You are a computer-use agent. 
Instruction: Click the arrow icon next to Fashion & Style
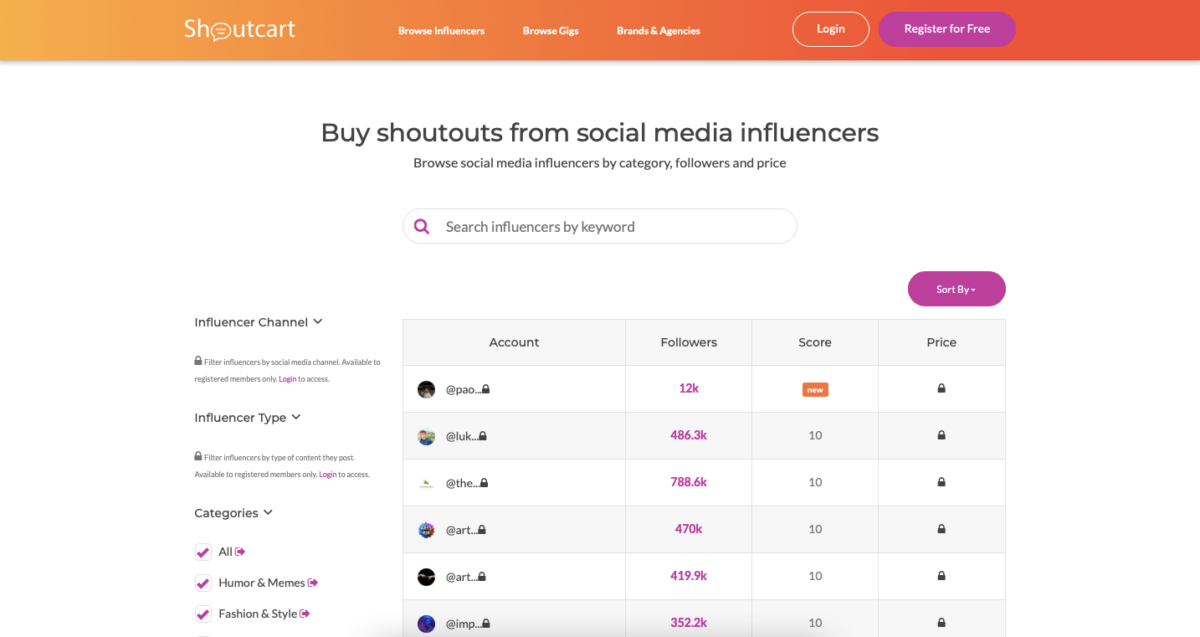[x=305, y=613]
